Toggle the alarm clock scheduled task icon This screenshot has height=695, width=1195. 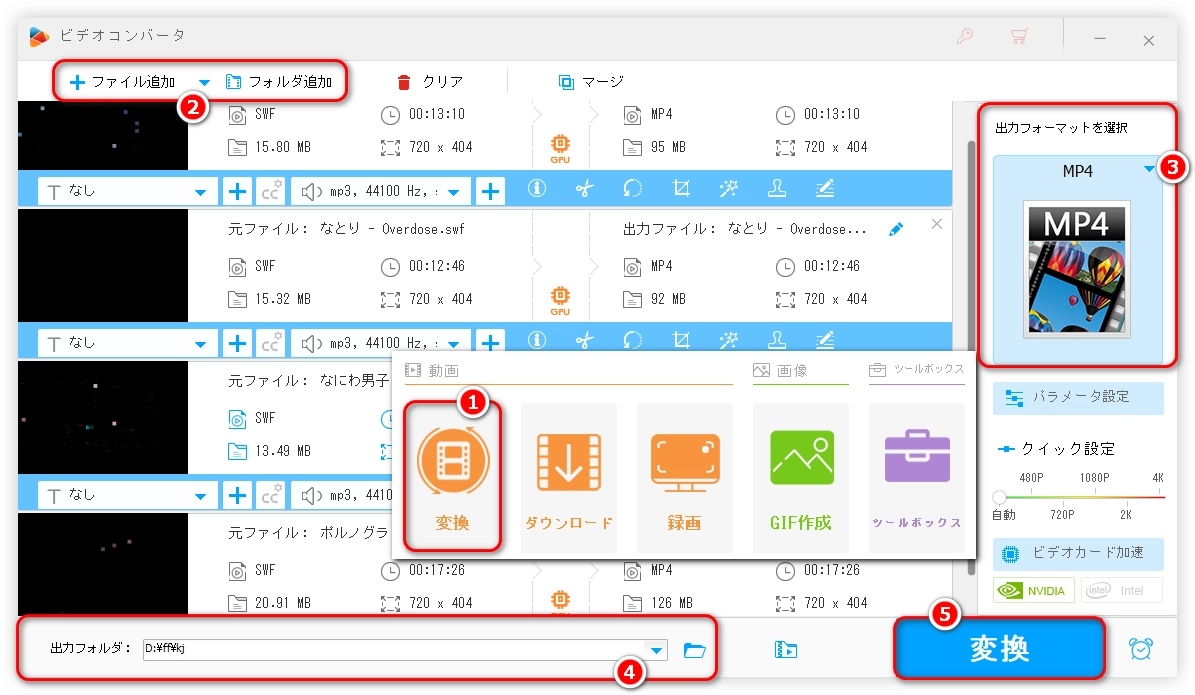pyautogui.click(x=1140, y=648)
